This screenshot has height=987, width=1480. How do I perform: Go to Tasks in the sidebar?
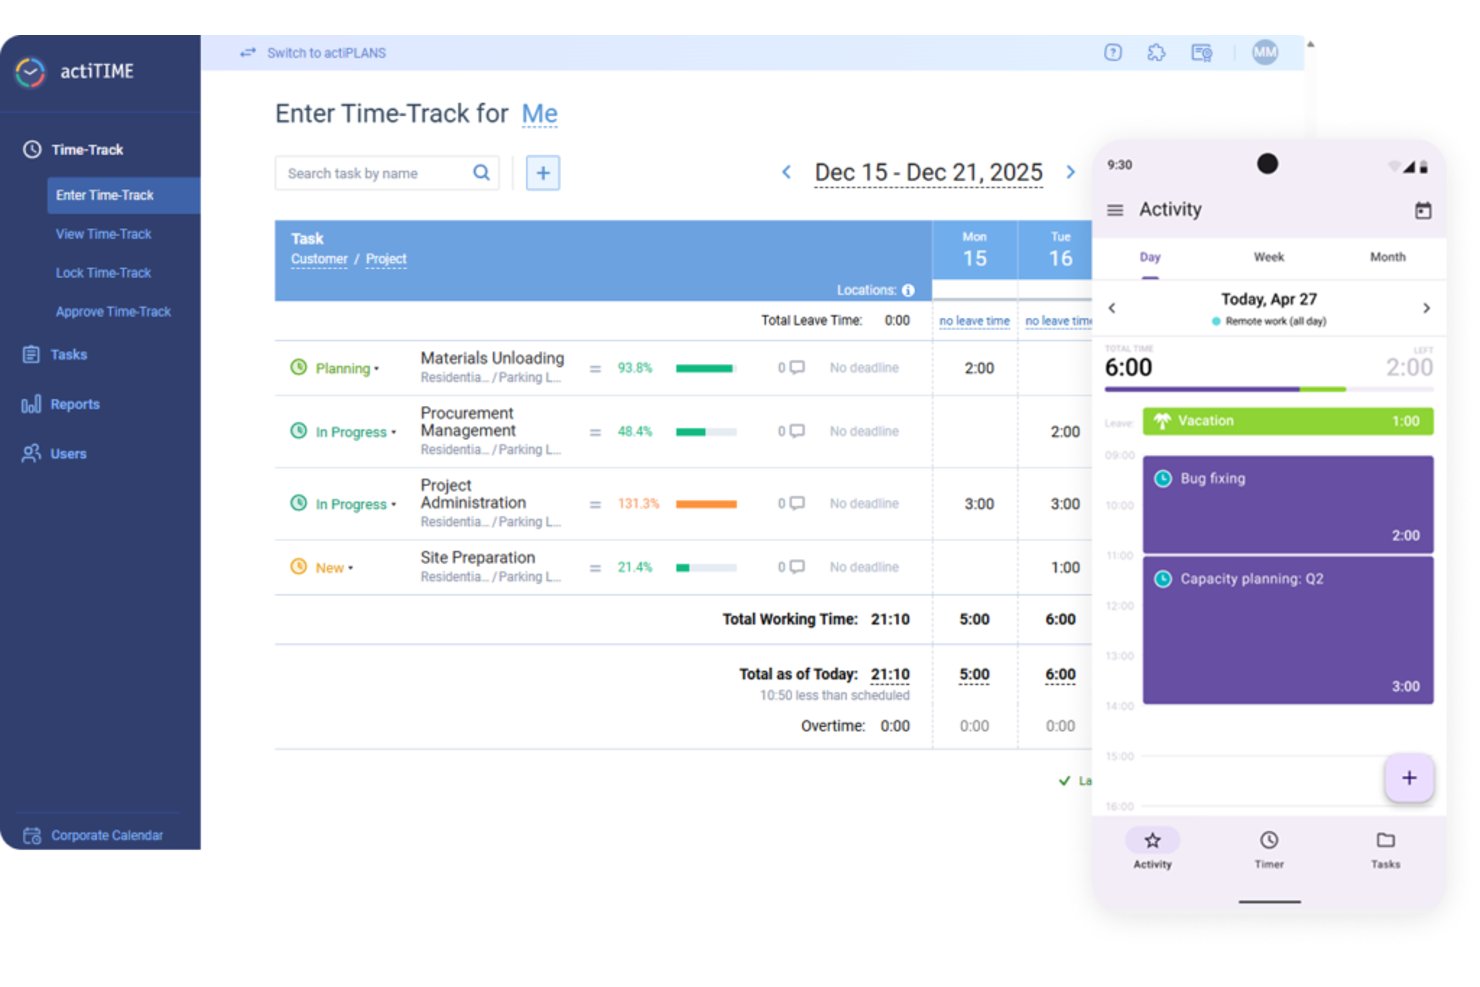point(55,355)
